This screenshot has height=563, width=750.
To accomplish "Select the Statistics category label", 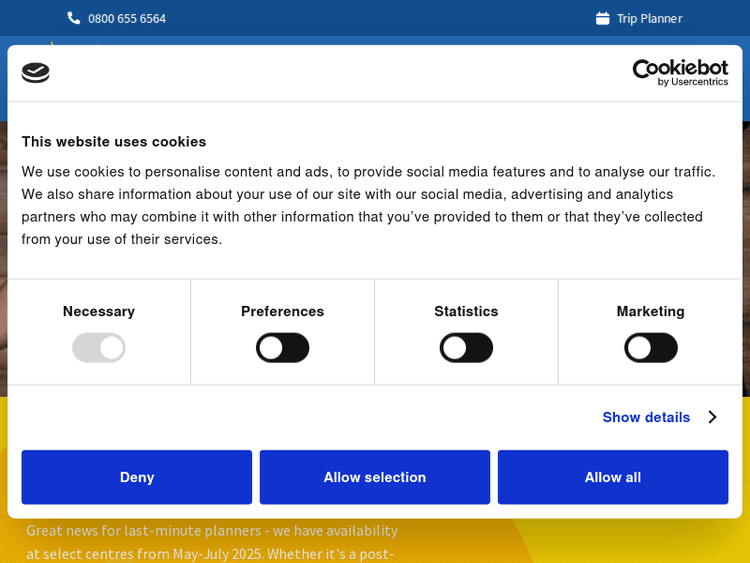I will coord(466,311).
